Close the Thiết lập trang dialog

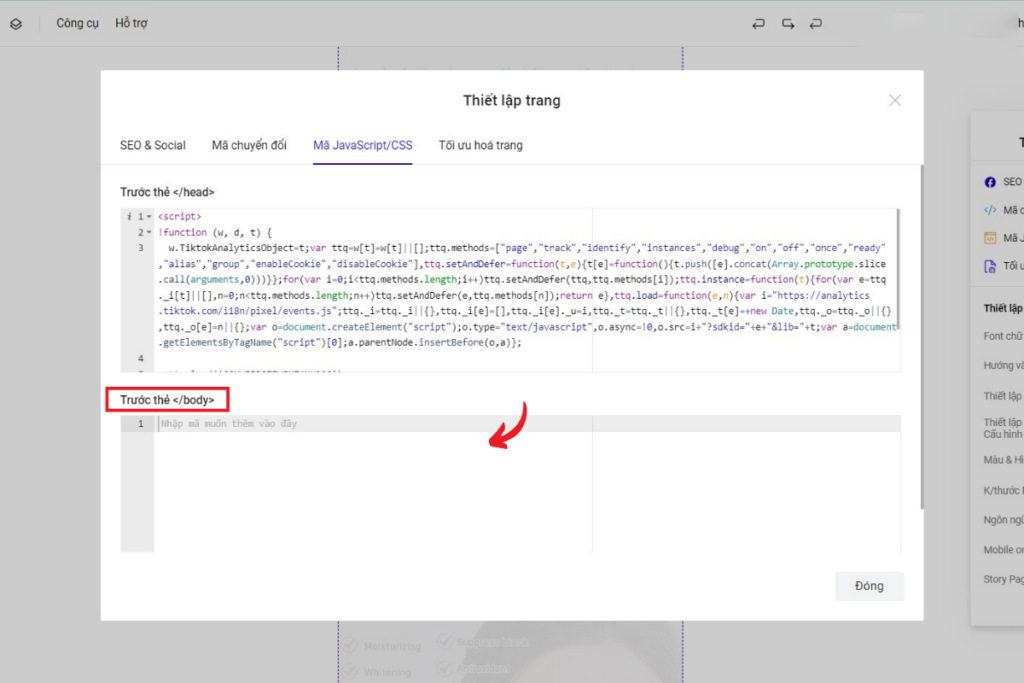tap(895, 100)
